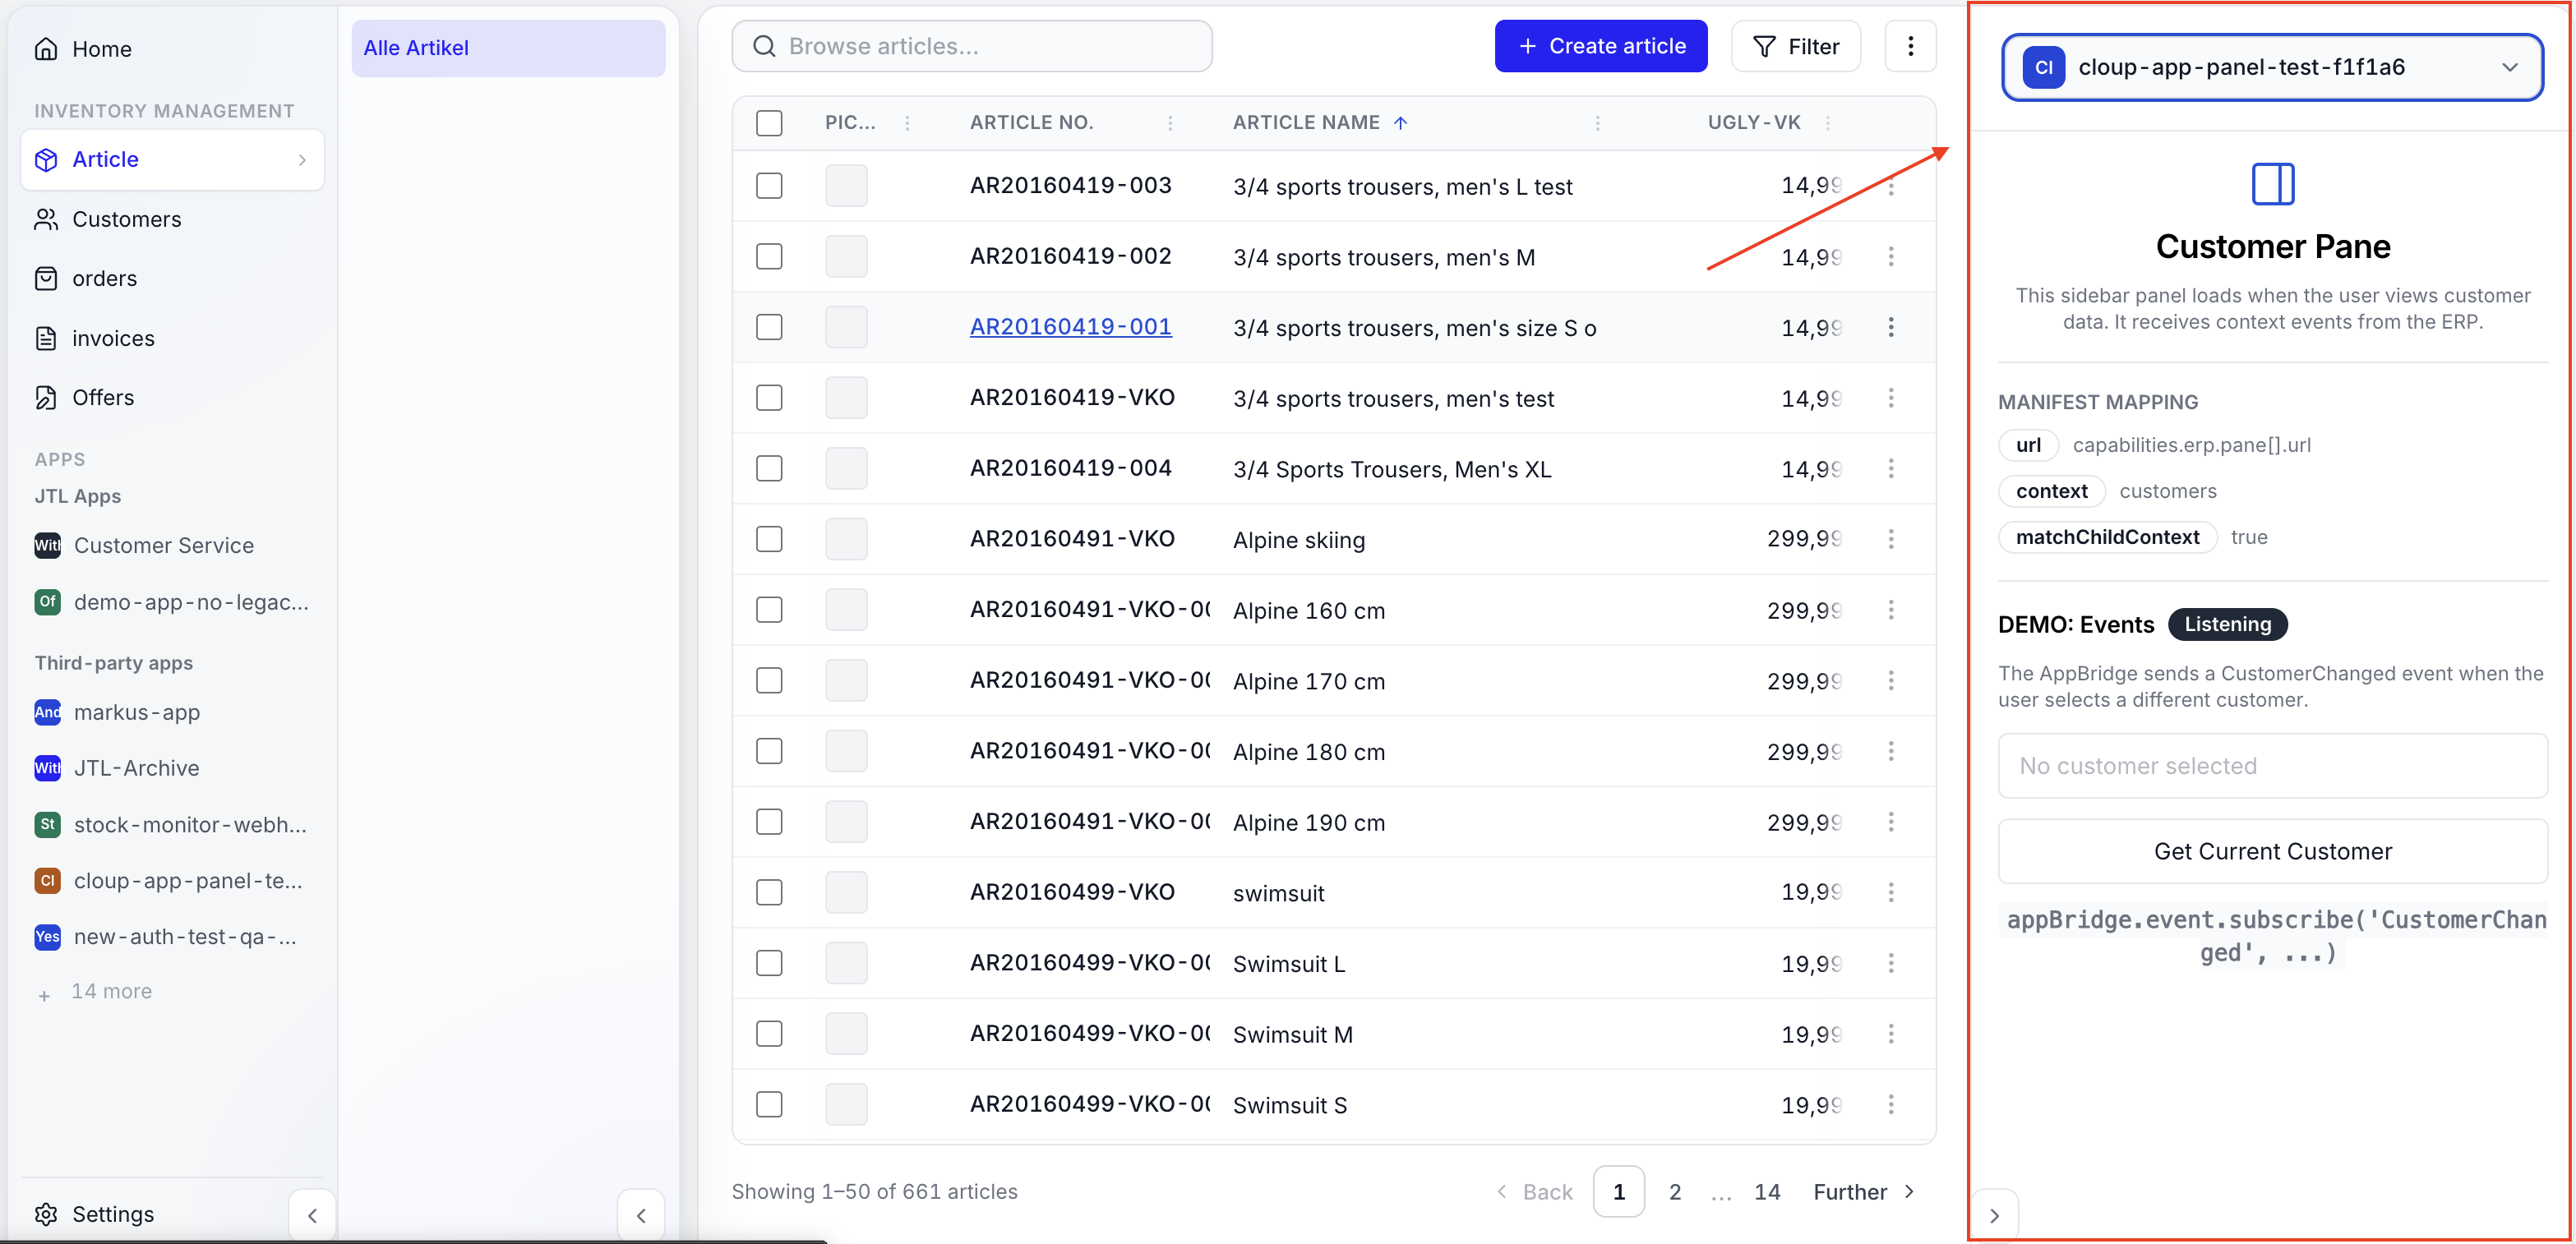
Task: Open row menu for swimsuit article
Action: click(1891, 892)
